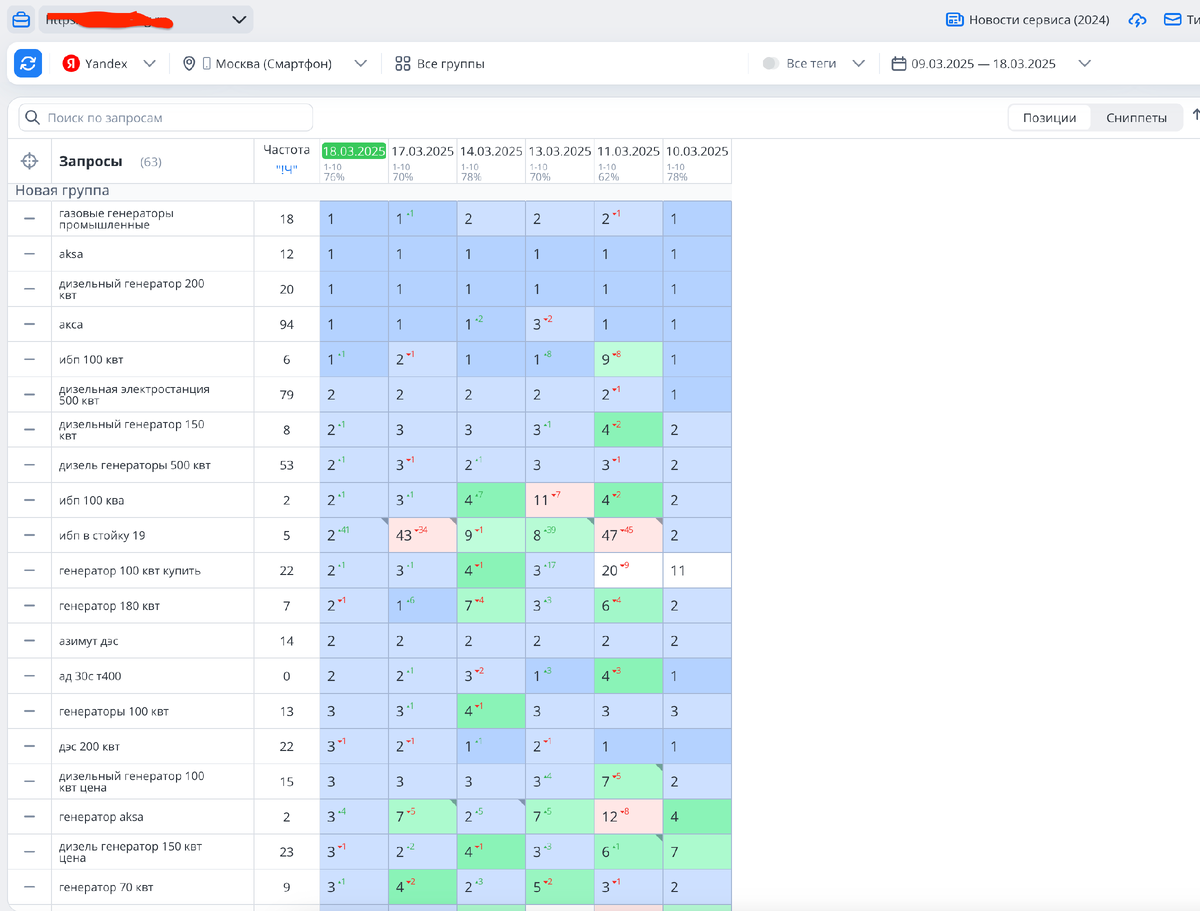This screenshot has height=911, width=1200.
Task: Expand the date range dropdown chevron
Action: 1085,63
